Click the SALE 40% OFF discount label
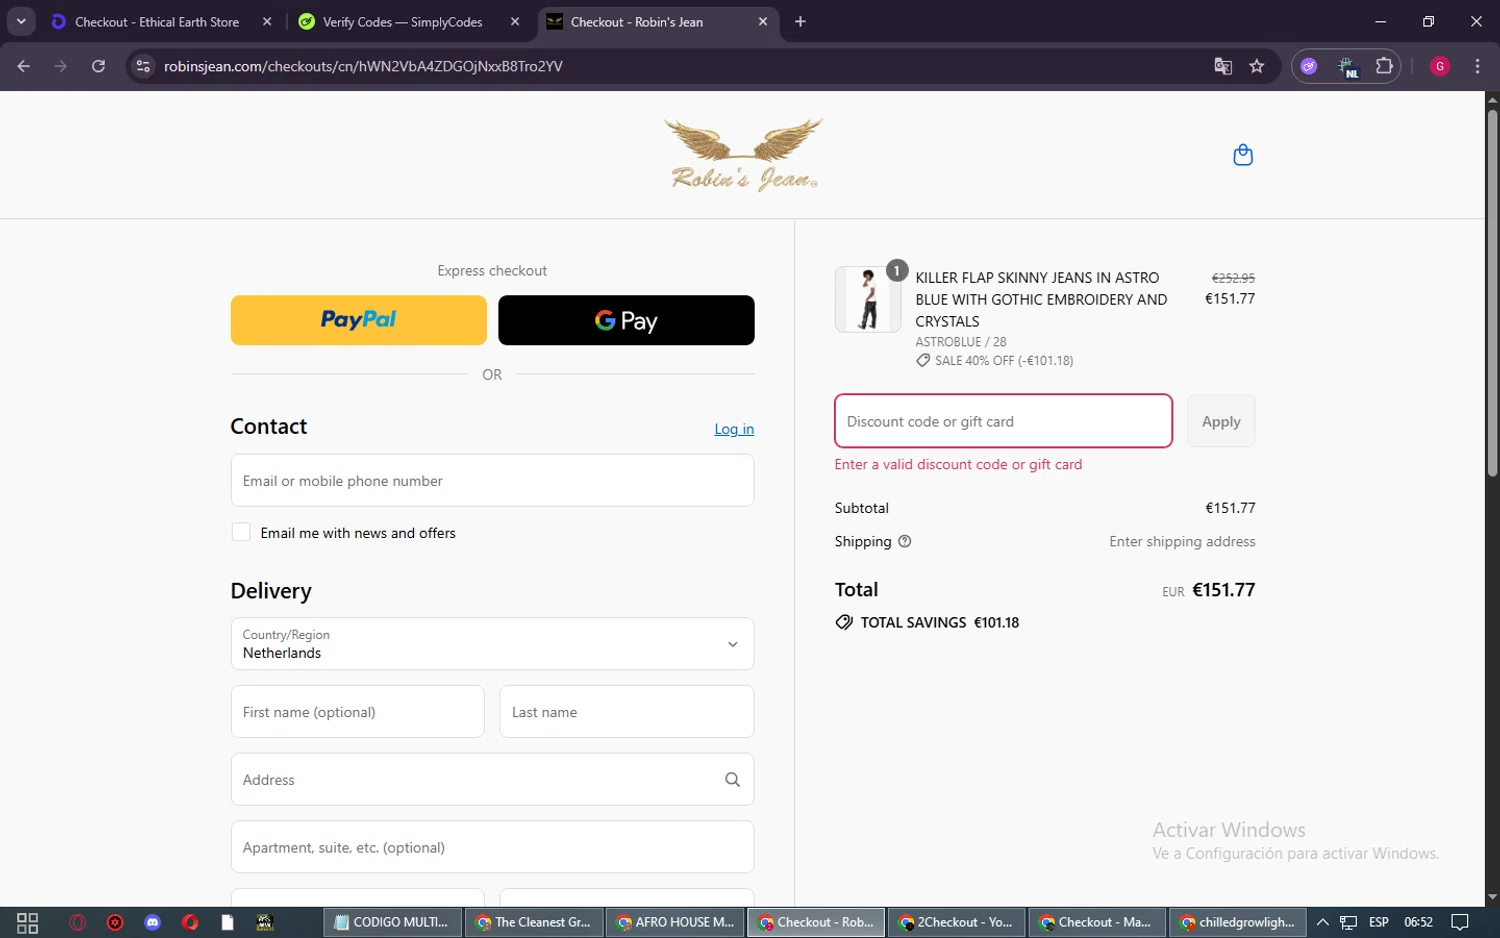This screenshot has height=938, width=1500. click(1004, 361)
